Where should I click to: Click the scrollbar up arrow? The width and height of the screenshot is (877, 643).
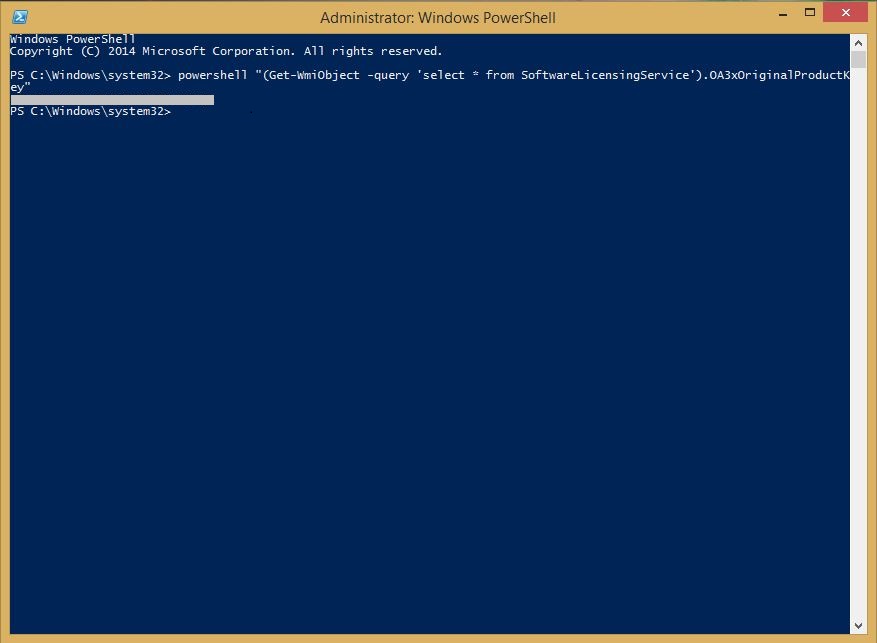pos(859,42)
